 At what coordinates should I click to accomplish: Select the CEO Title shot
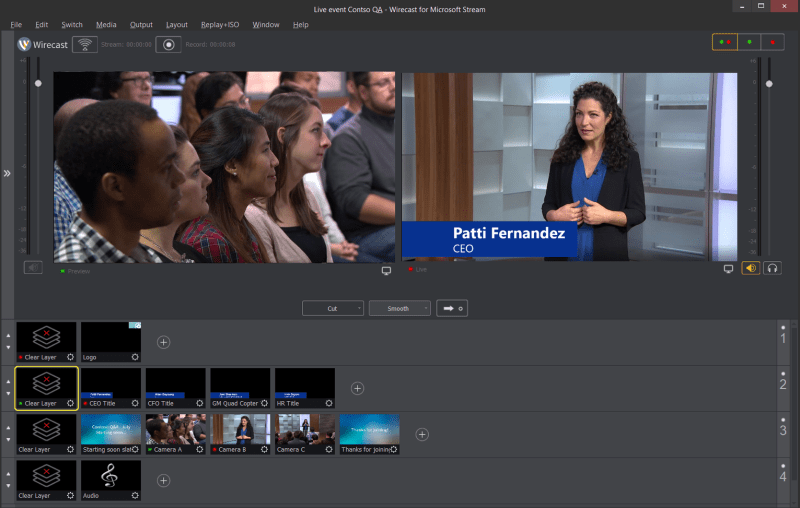point(111,388)
